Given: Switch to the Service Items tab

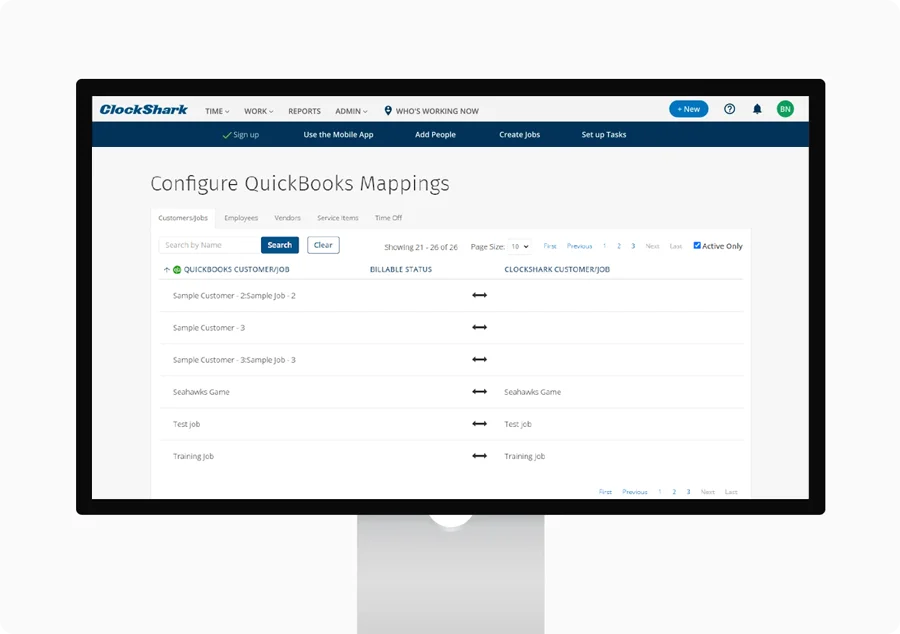Looking at the screenshot, I should pyautogui.click(x=338, y=218).
